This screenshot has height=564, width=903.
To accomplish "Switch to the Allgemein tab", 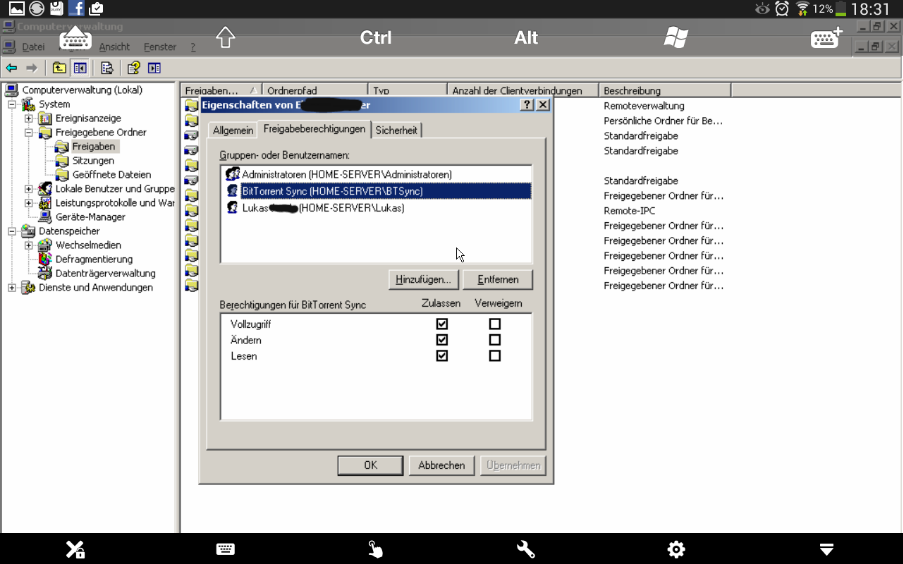I will tap(233, 130).
